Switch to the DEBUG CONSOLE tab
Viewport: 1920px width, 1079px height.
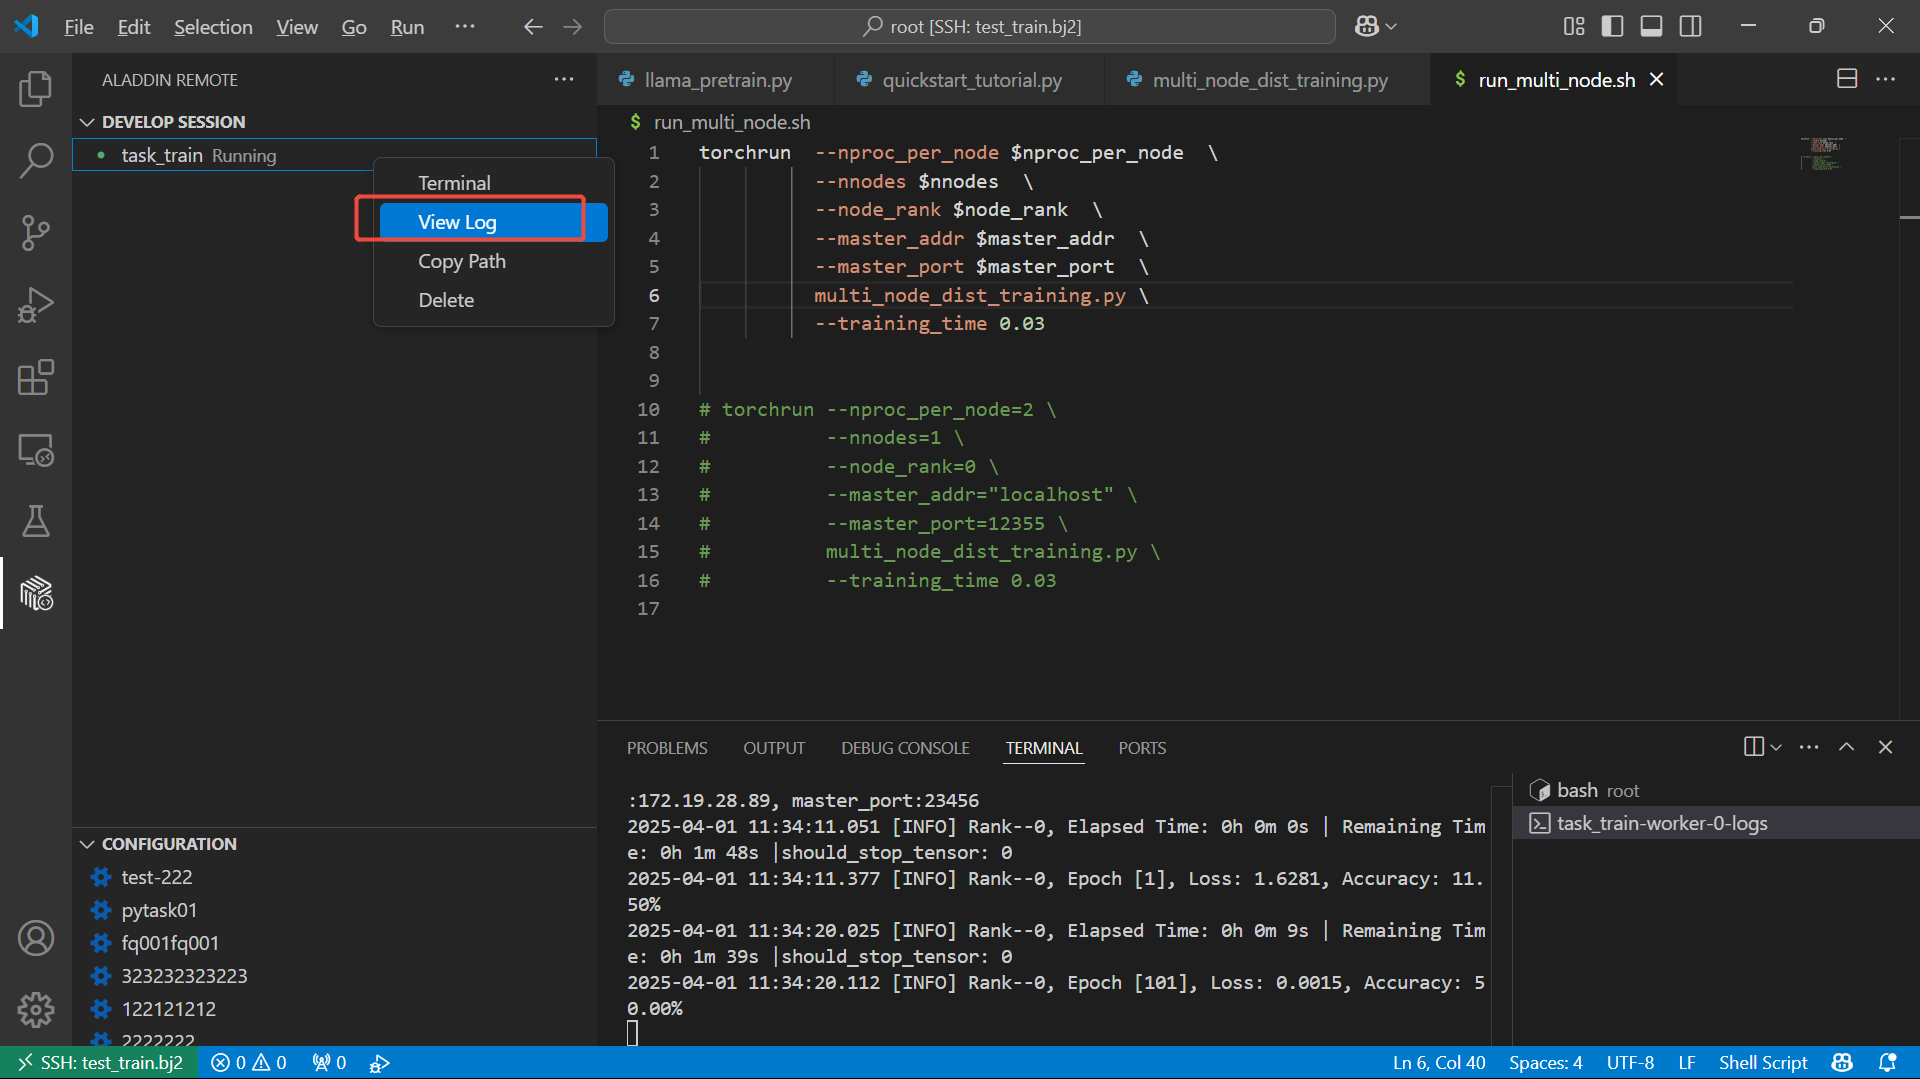(x=905, y=748)
